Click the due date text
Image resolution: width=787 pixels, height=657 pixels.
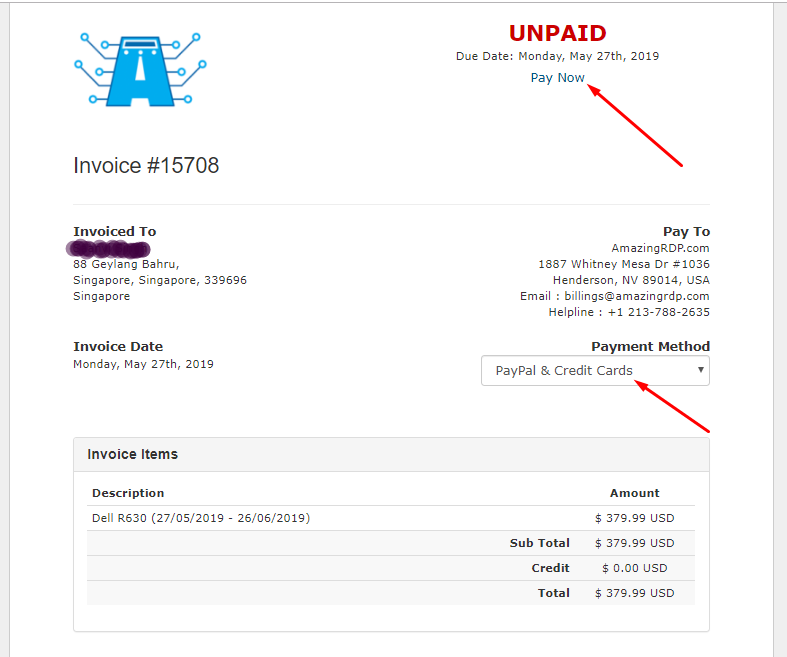click(x=557, y=56)
